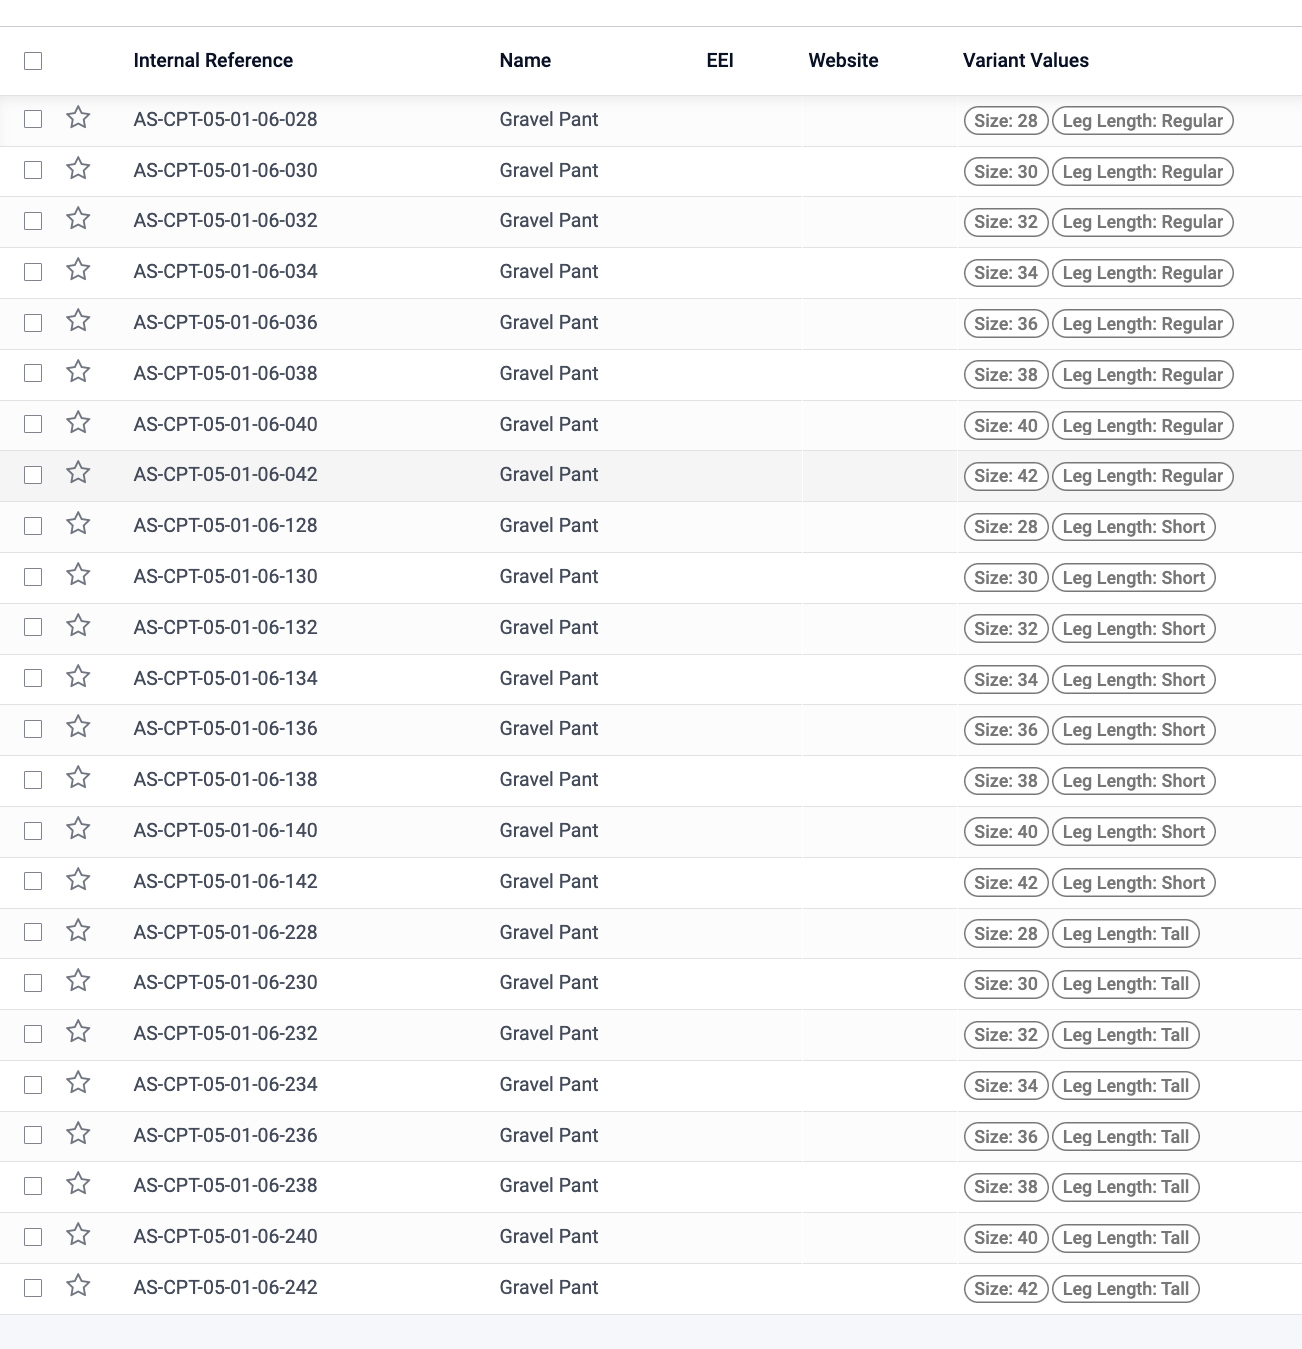Screen dimensions: 1302x1349
Task: Open Gravel Pant on AS-CPT-05-01-06-228 row
Action: [x=548, y=932]
